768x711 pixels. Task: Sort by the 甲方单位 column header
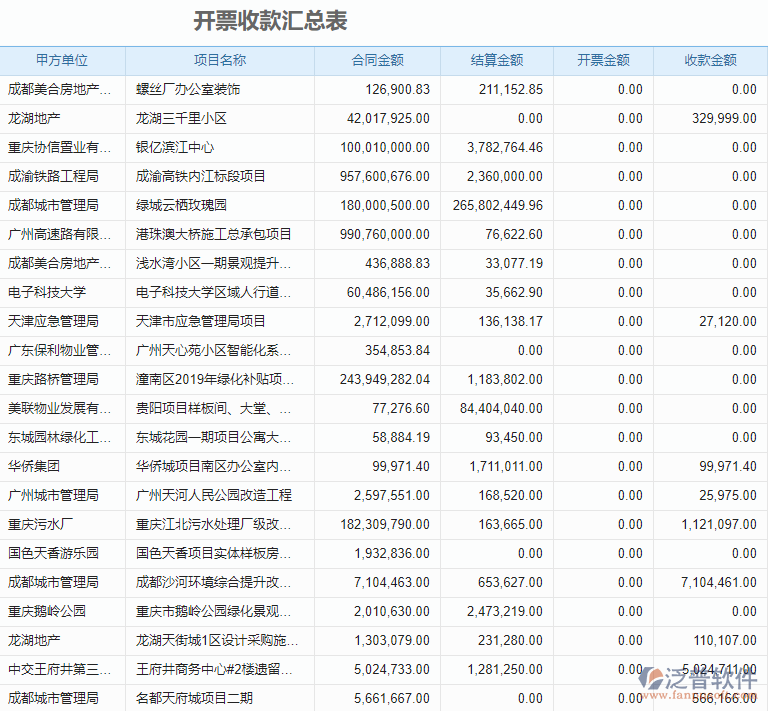click(62, 60)
